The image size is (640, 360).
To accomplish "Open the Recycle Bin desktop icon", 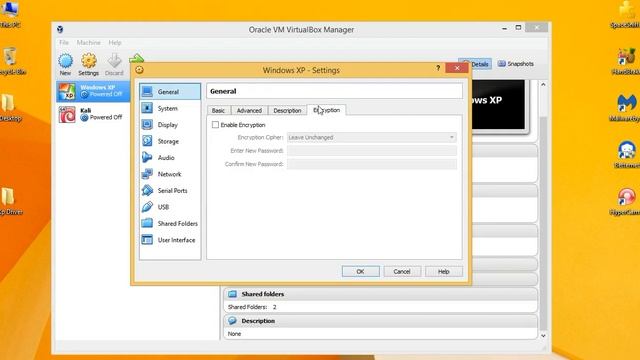I will (x=11, y=61).
